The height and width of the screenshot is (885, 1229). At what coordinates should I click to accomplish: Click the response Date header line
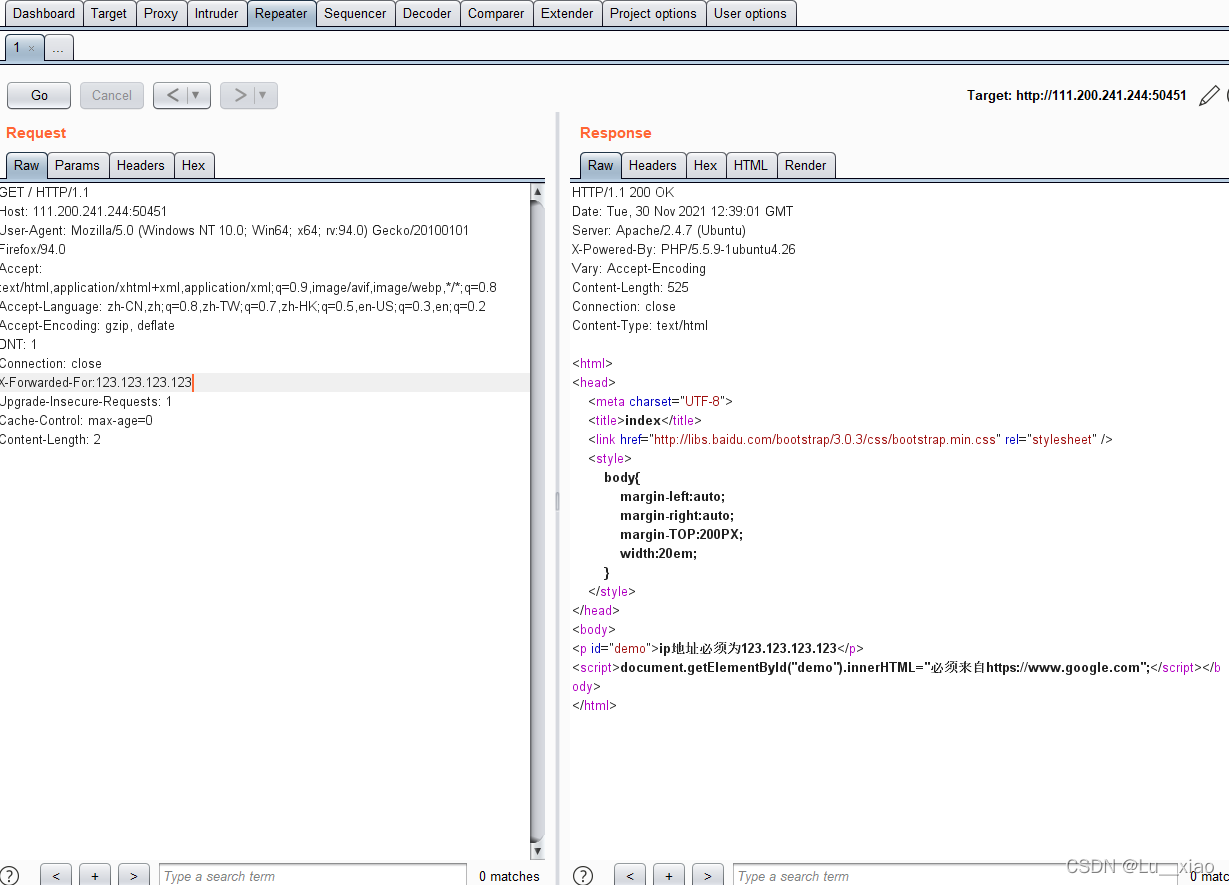coord(682,211)
